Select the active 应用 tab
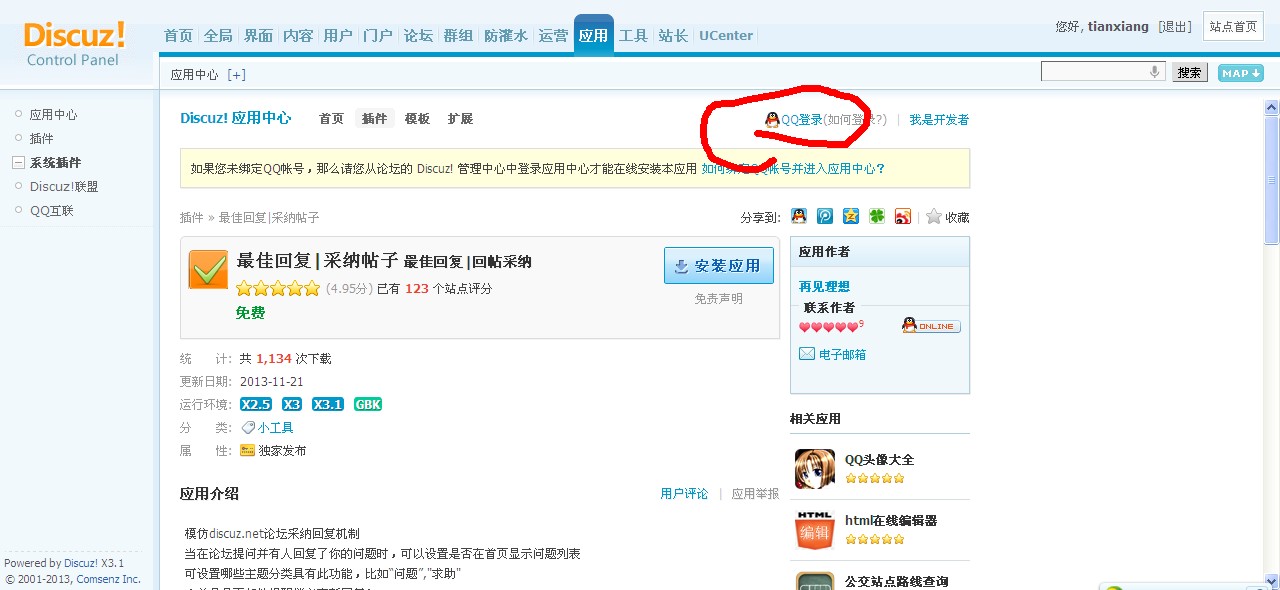Image resolution: width=1280 pixels, height=590 pixels. click(x=593, y=35)
